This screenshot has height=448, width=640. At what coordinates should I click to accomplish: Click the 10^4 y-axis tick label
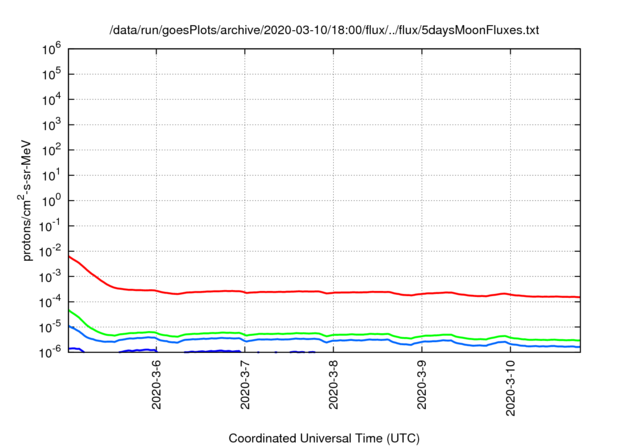click(x=51, y=100)
